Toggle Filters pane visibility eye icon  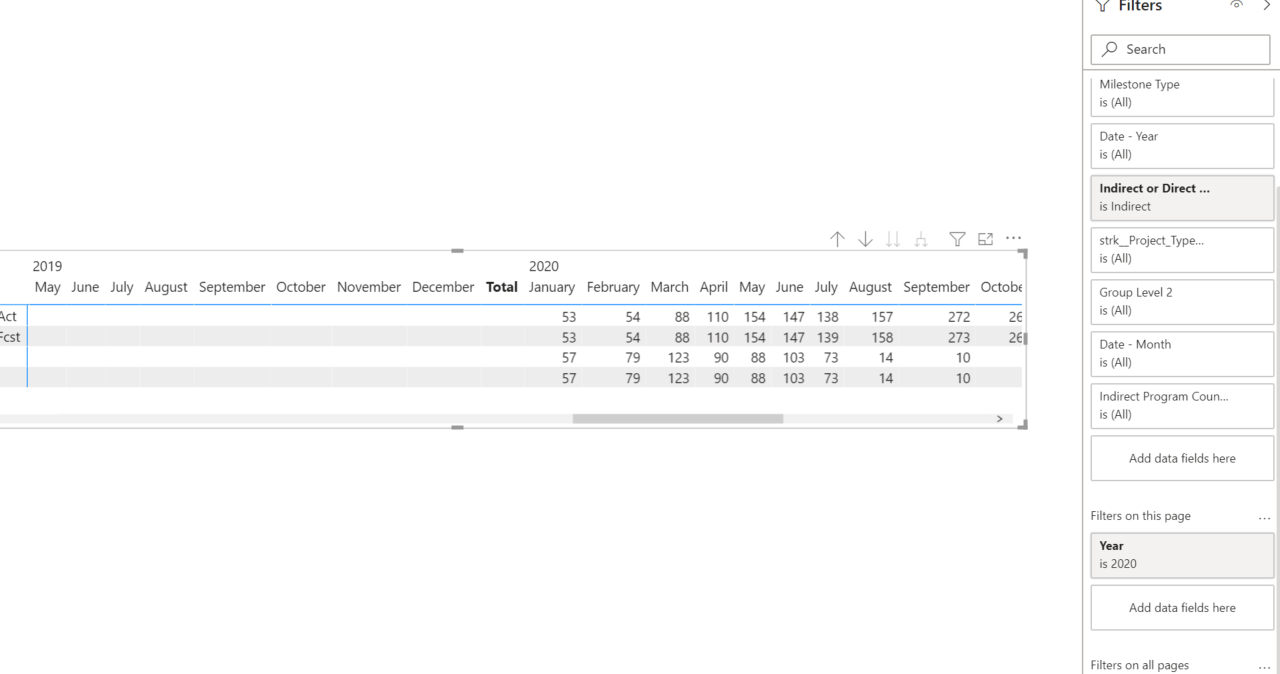(1237, 6)
